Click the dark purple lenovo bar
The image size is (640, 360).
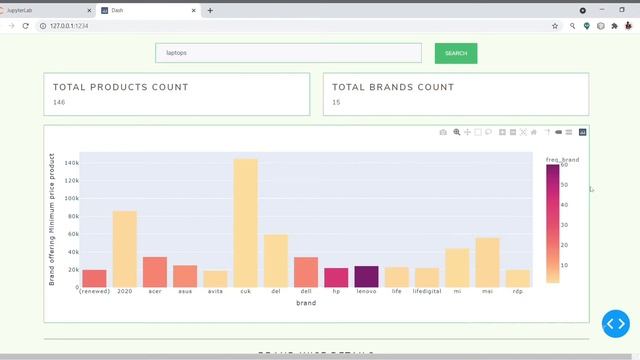[x=366, y=277]
